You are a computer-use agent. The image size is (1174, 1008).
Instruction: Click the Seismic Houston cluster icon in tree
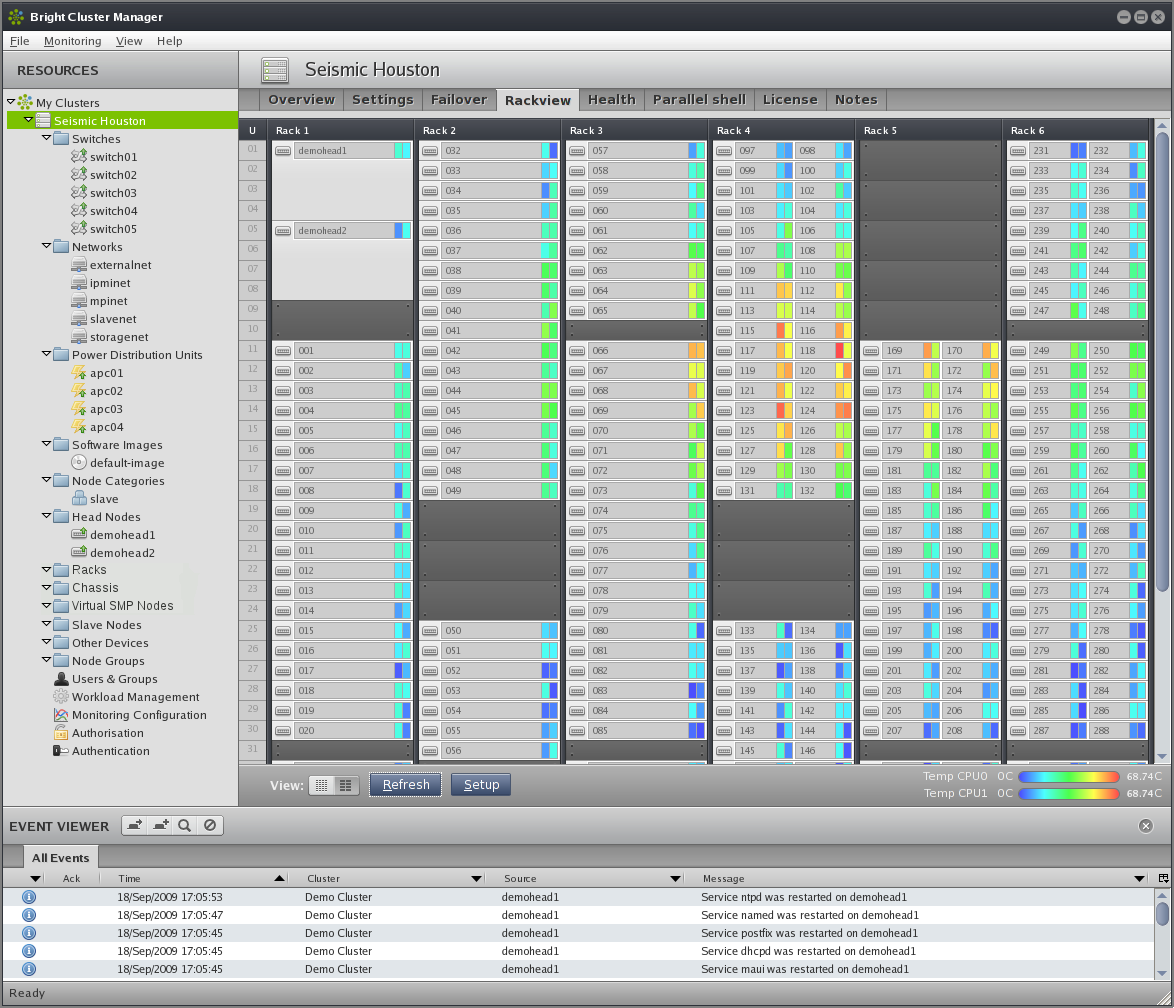point(43,121)
